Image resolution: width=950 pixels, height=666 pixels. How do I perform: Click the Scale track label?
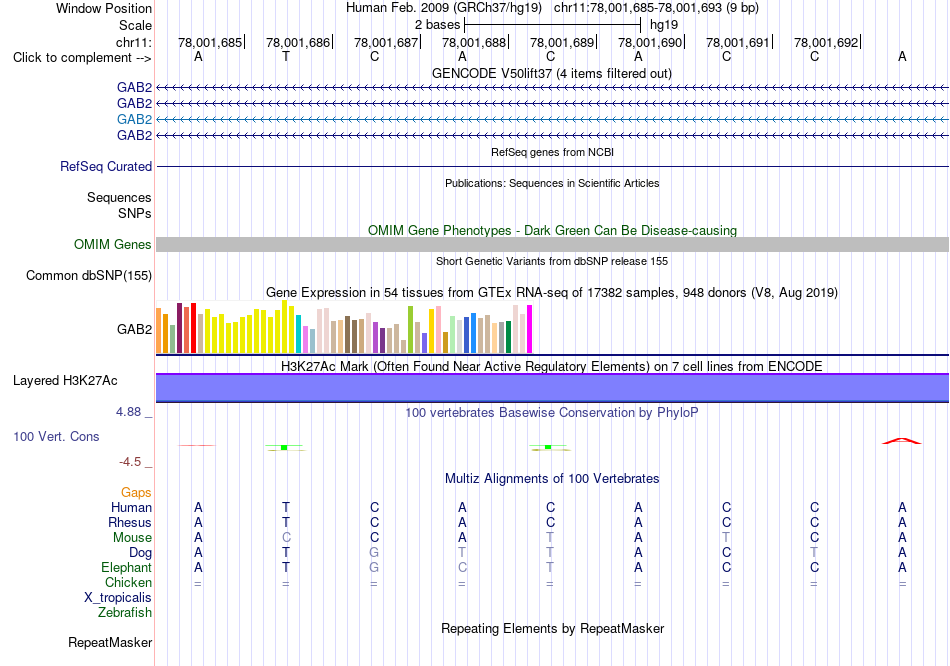click(135, 25)
